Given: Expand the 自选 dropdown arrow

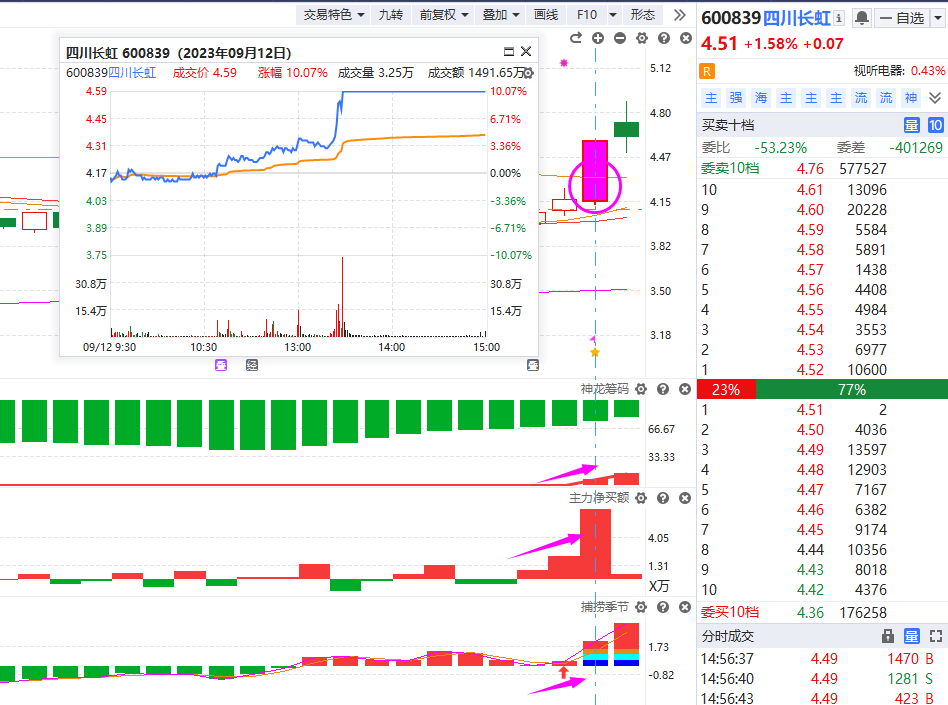Looking at the screenshot, I should click(938, 18).
